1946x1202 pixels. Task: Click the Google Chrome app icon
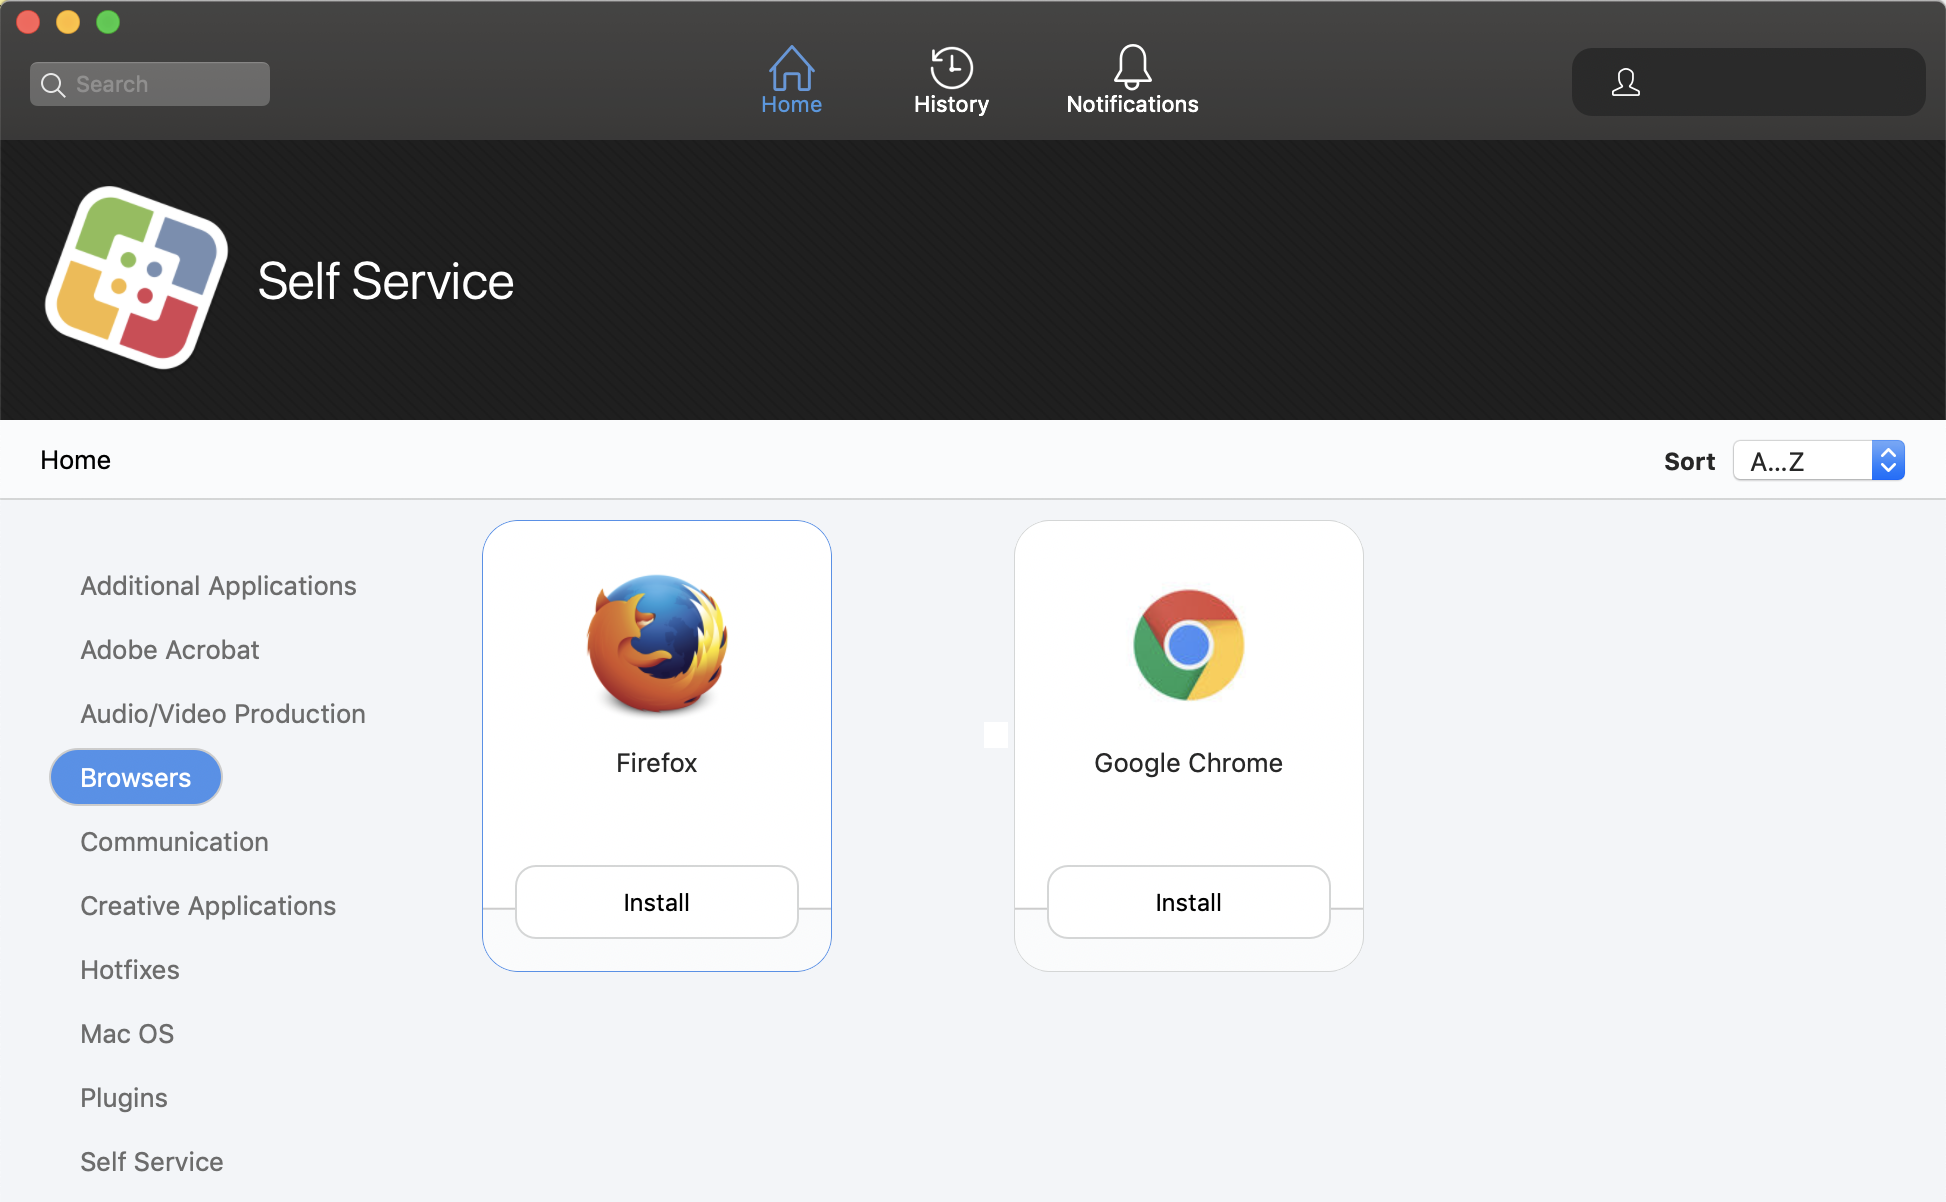tap(1188, 645)
